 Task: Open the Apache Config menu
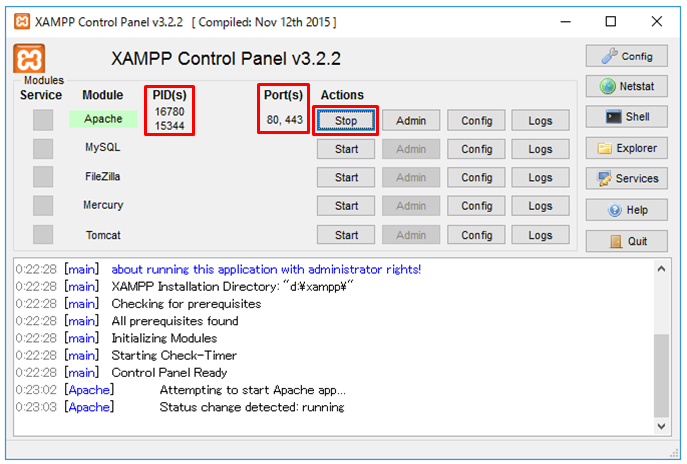click(x=476, y=121)
